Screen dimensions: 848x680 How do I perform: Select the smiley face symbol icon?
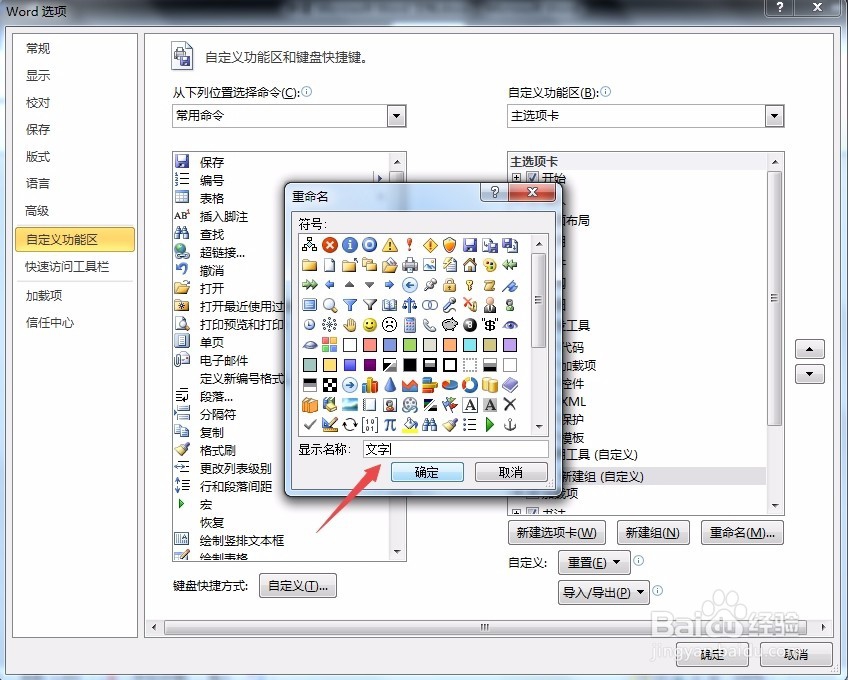coord(370,325)
